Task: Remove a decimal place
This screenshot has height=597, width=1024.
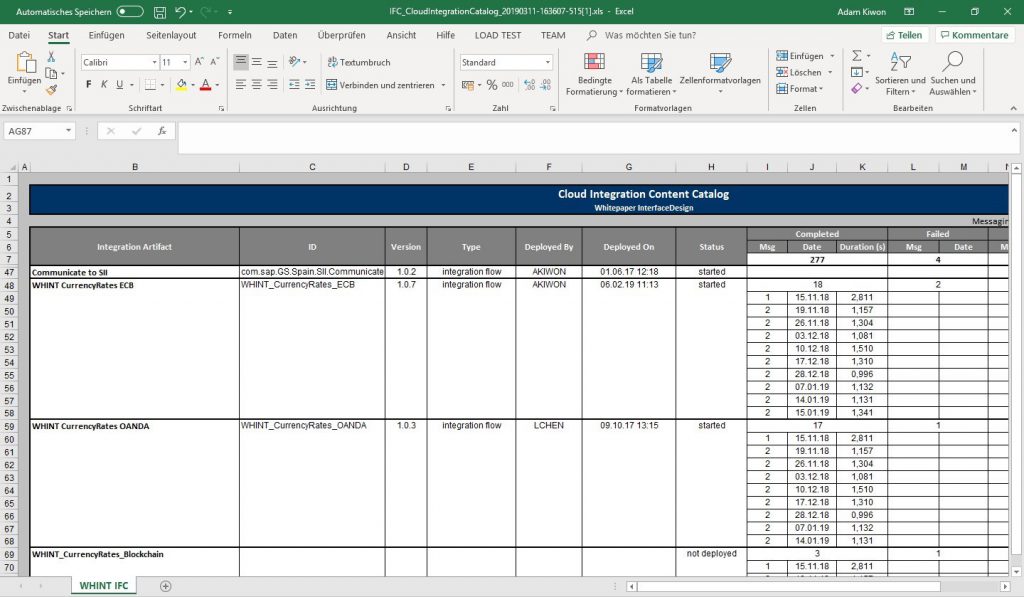Action: [545, 85]
